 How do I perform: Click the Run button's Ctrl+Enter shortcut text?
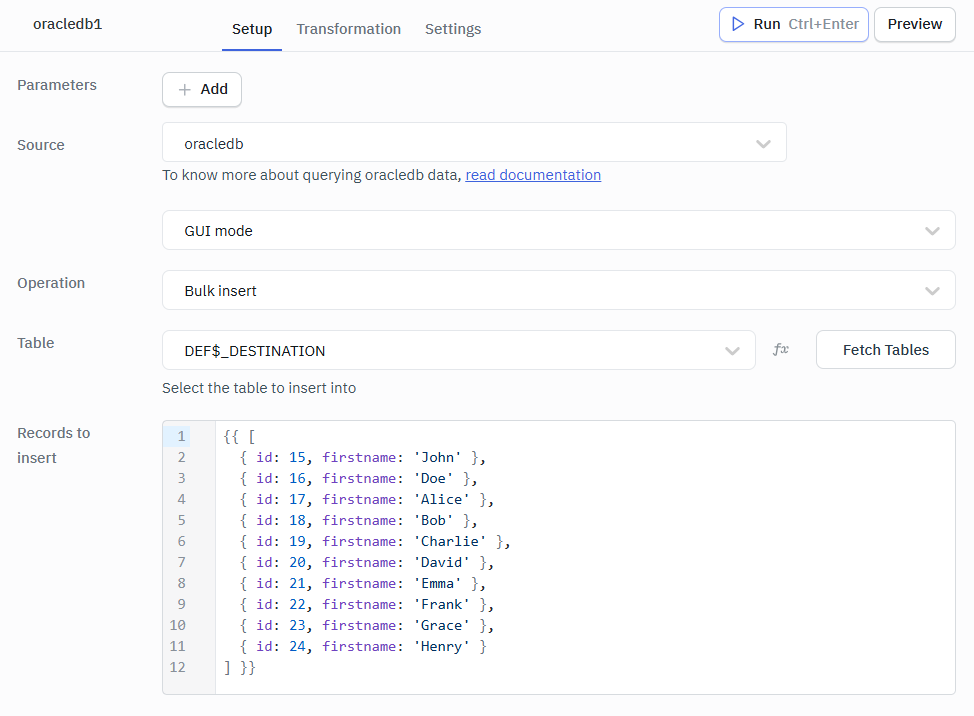point(823,24)
